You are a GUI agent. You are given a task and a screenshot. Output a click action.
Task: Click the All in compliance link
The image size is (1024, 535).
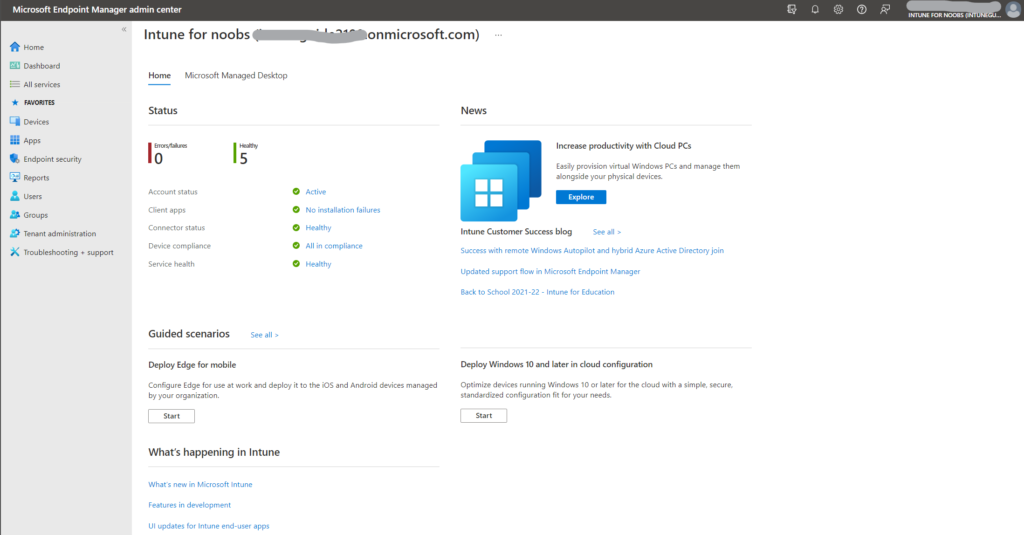(x=334, y=246)
